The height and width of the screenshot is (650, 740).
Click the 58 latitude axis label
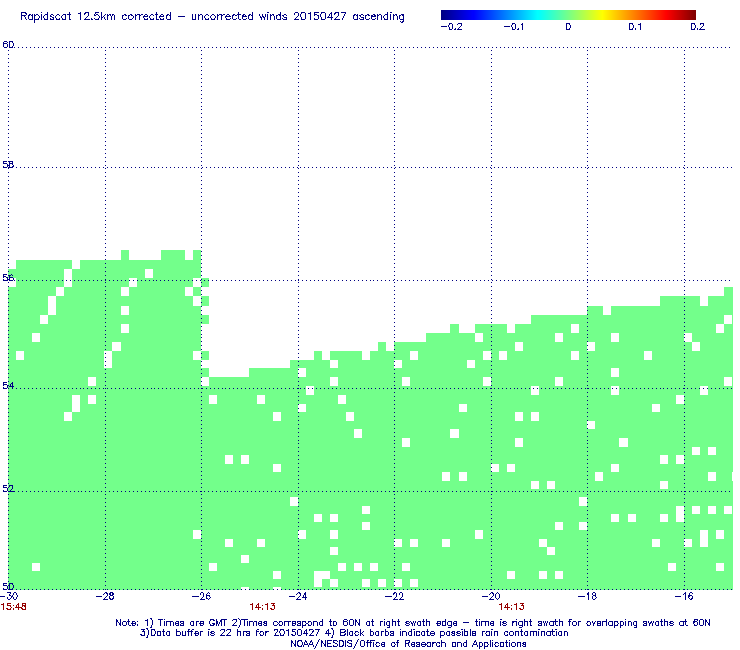point(8,165)
